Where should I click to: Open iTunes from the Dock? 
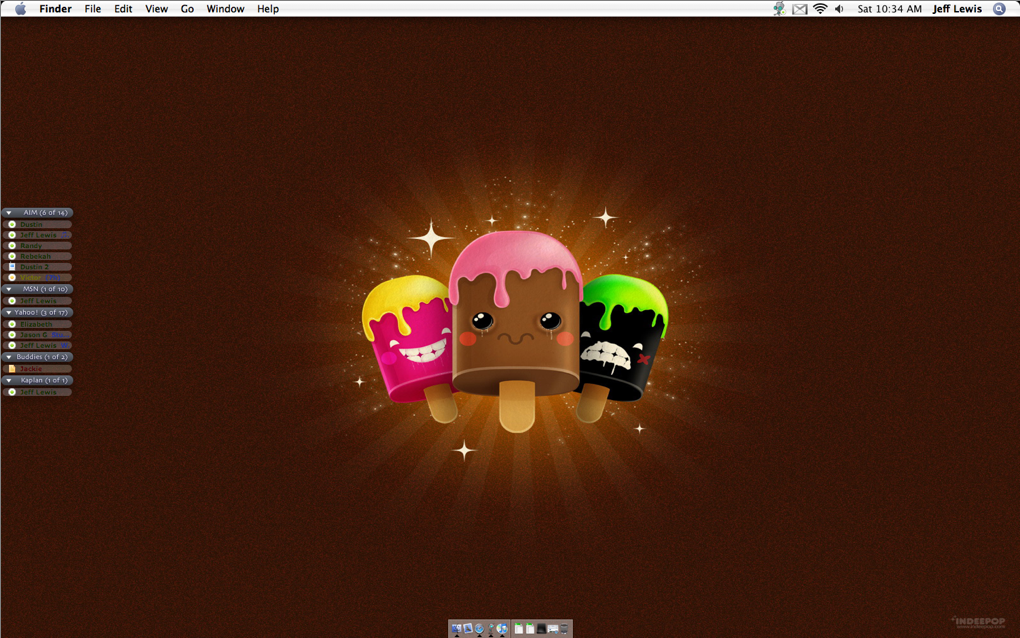tap(502, 628)
